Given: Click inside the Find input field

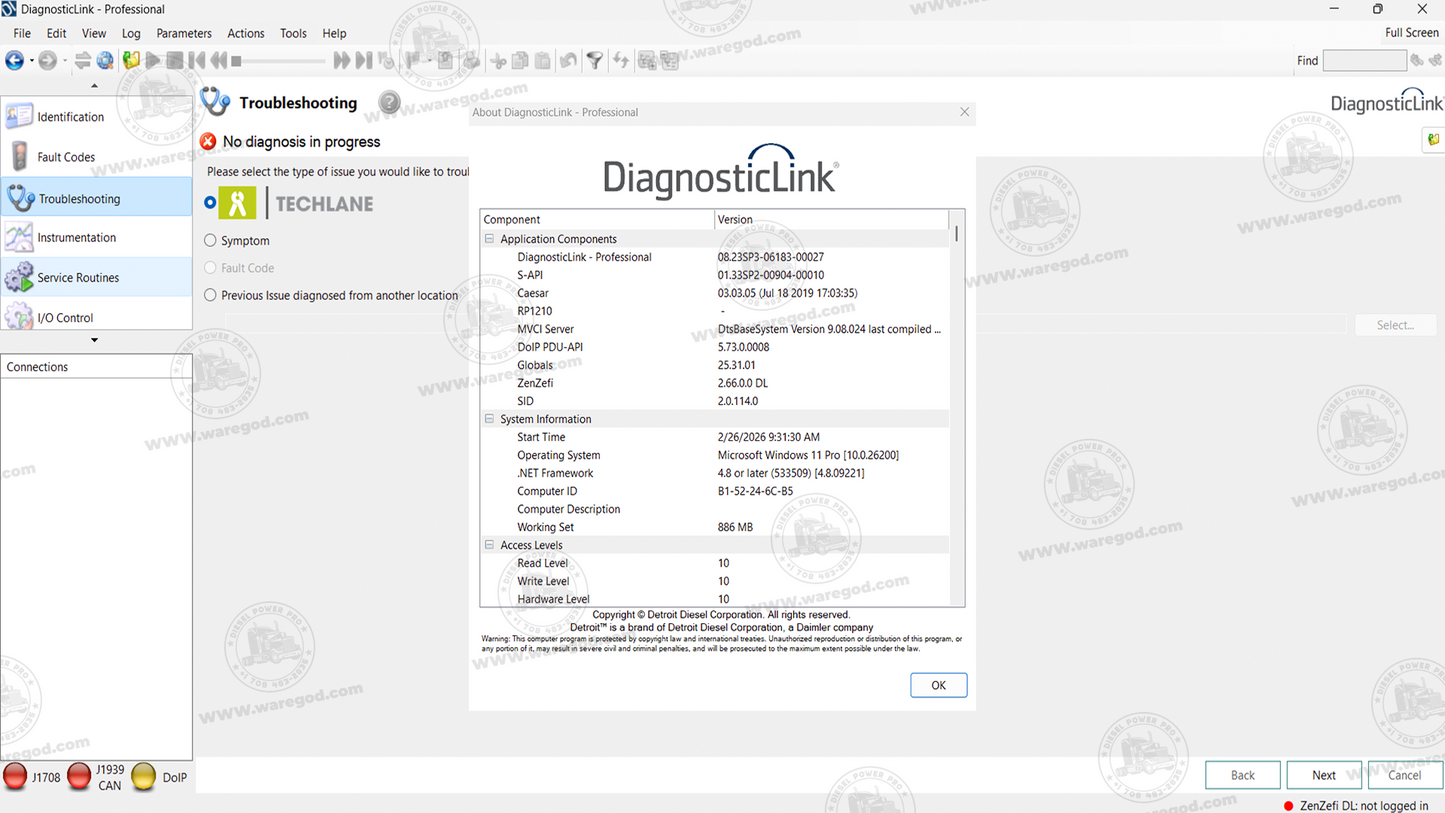Looking at the screenshot, I should 1364,60.
